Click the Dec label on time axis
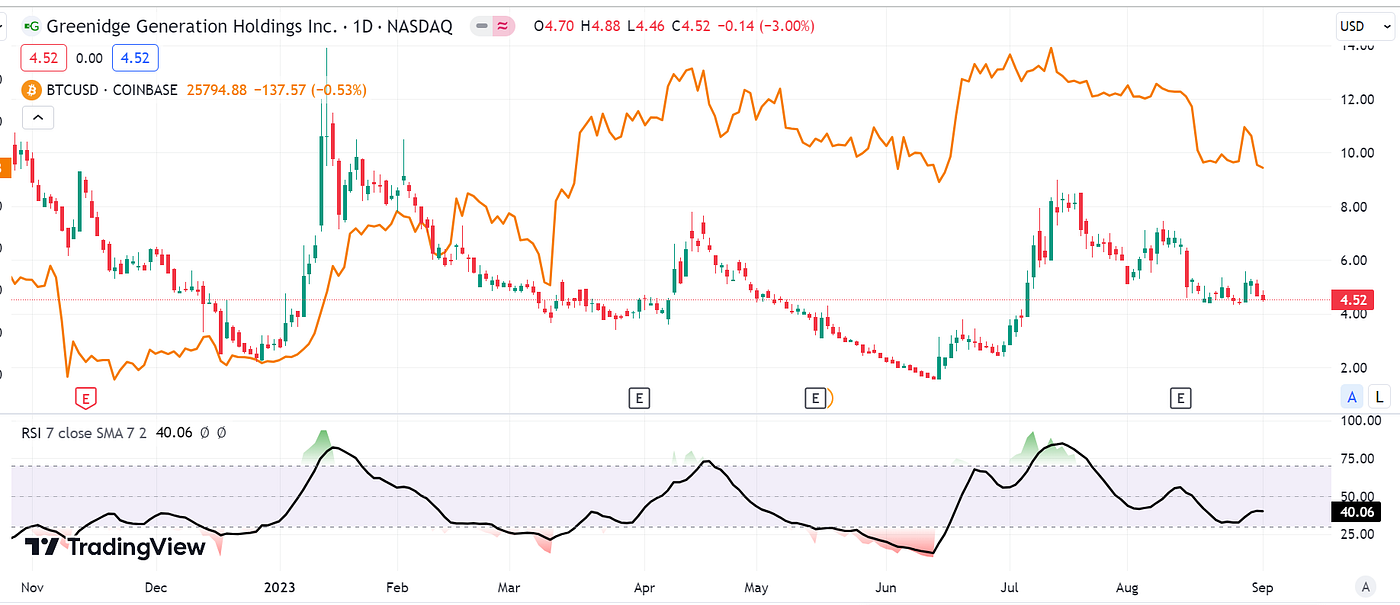 [x=156, y=588]
